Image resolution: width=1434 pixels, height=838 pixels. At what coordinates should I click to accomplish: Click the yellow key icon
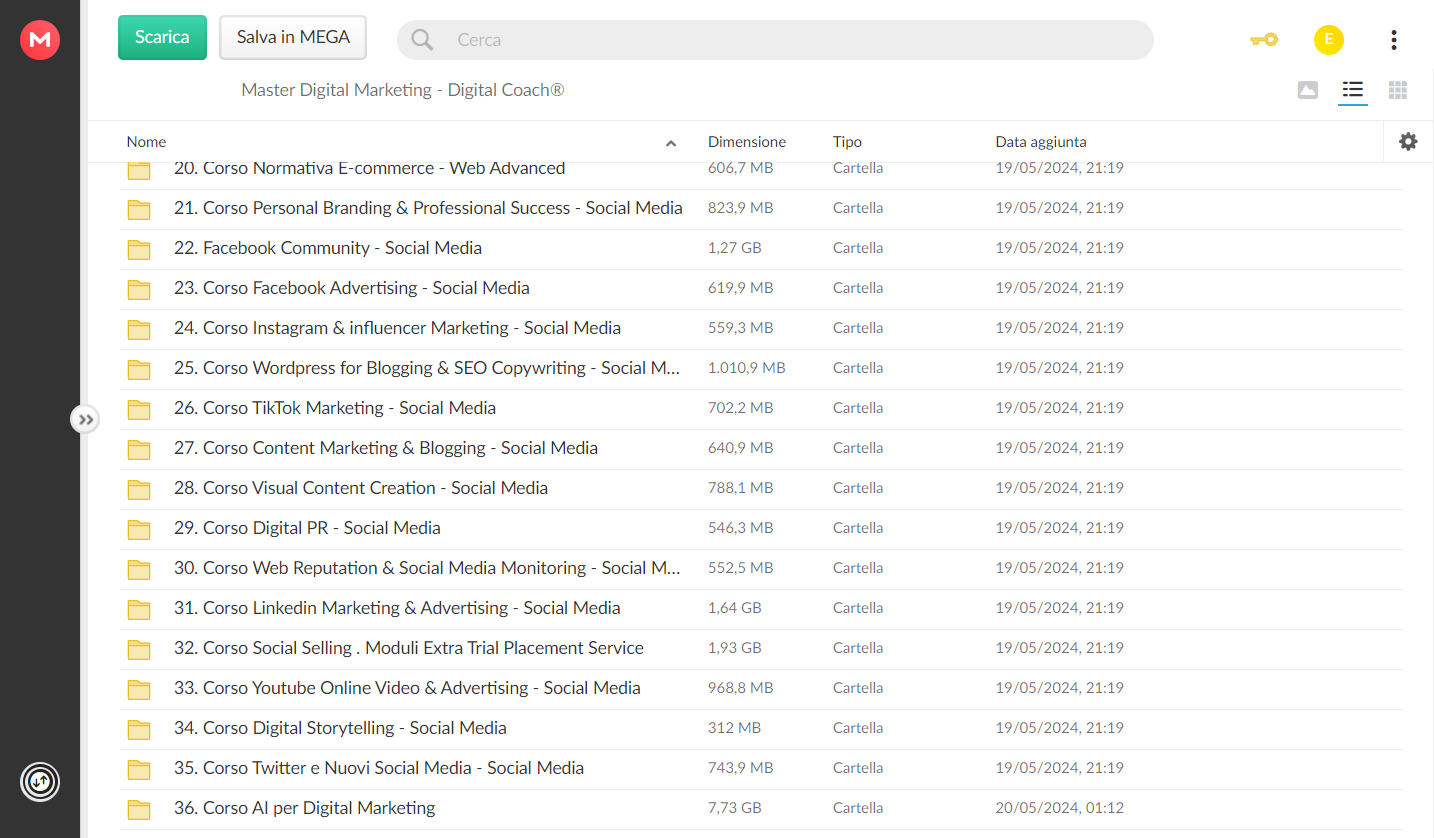pos(1264,40)
